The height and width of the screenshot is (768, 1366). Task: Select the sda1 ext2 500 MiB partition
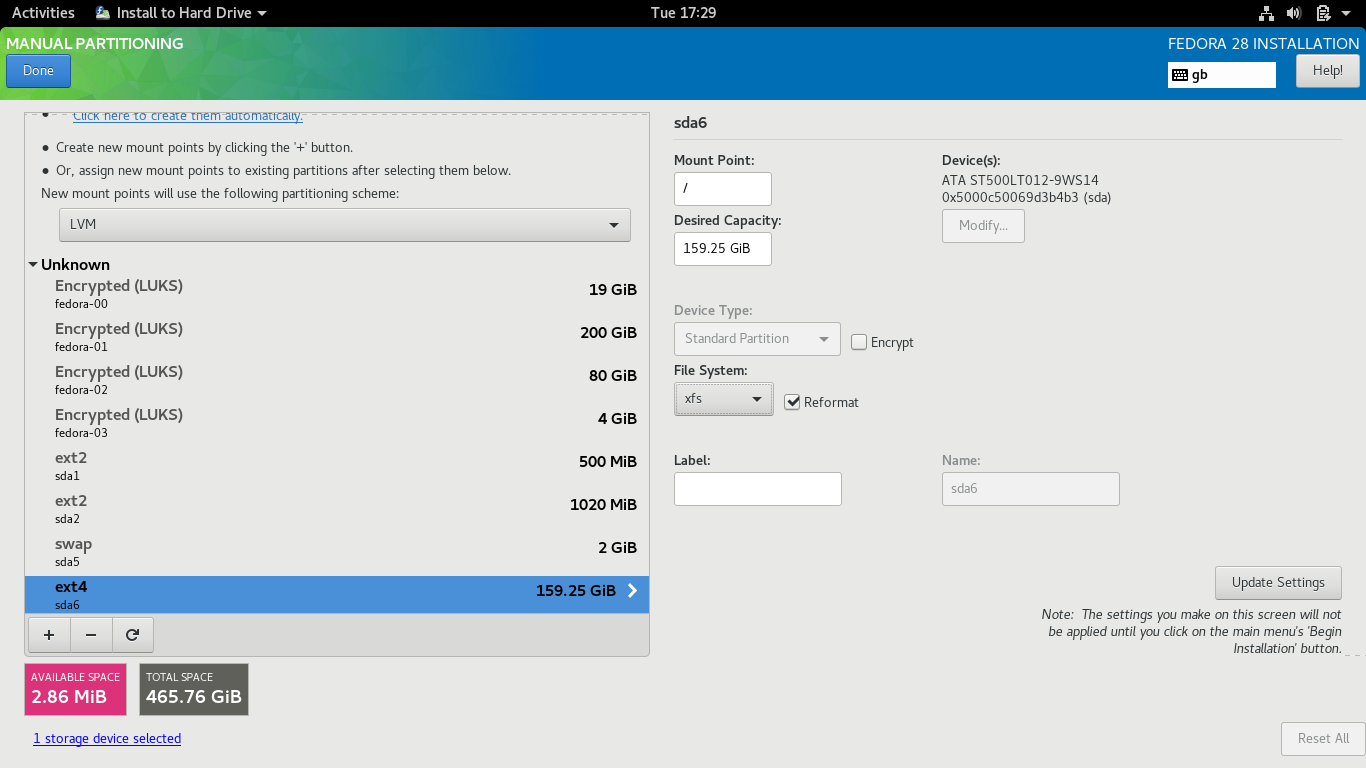coord(337,467)
